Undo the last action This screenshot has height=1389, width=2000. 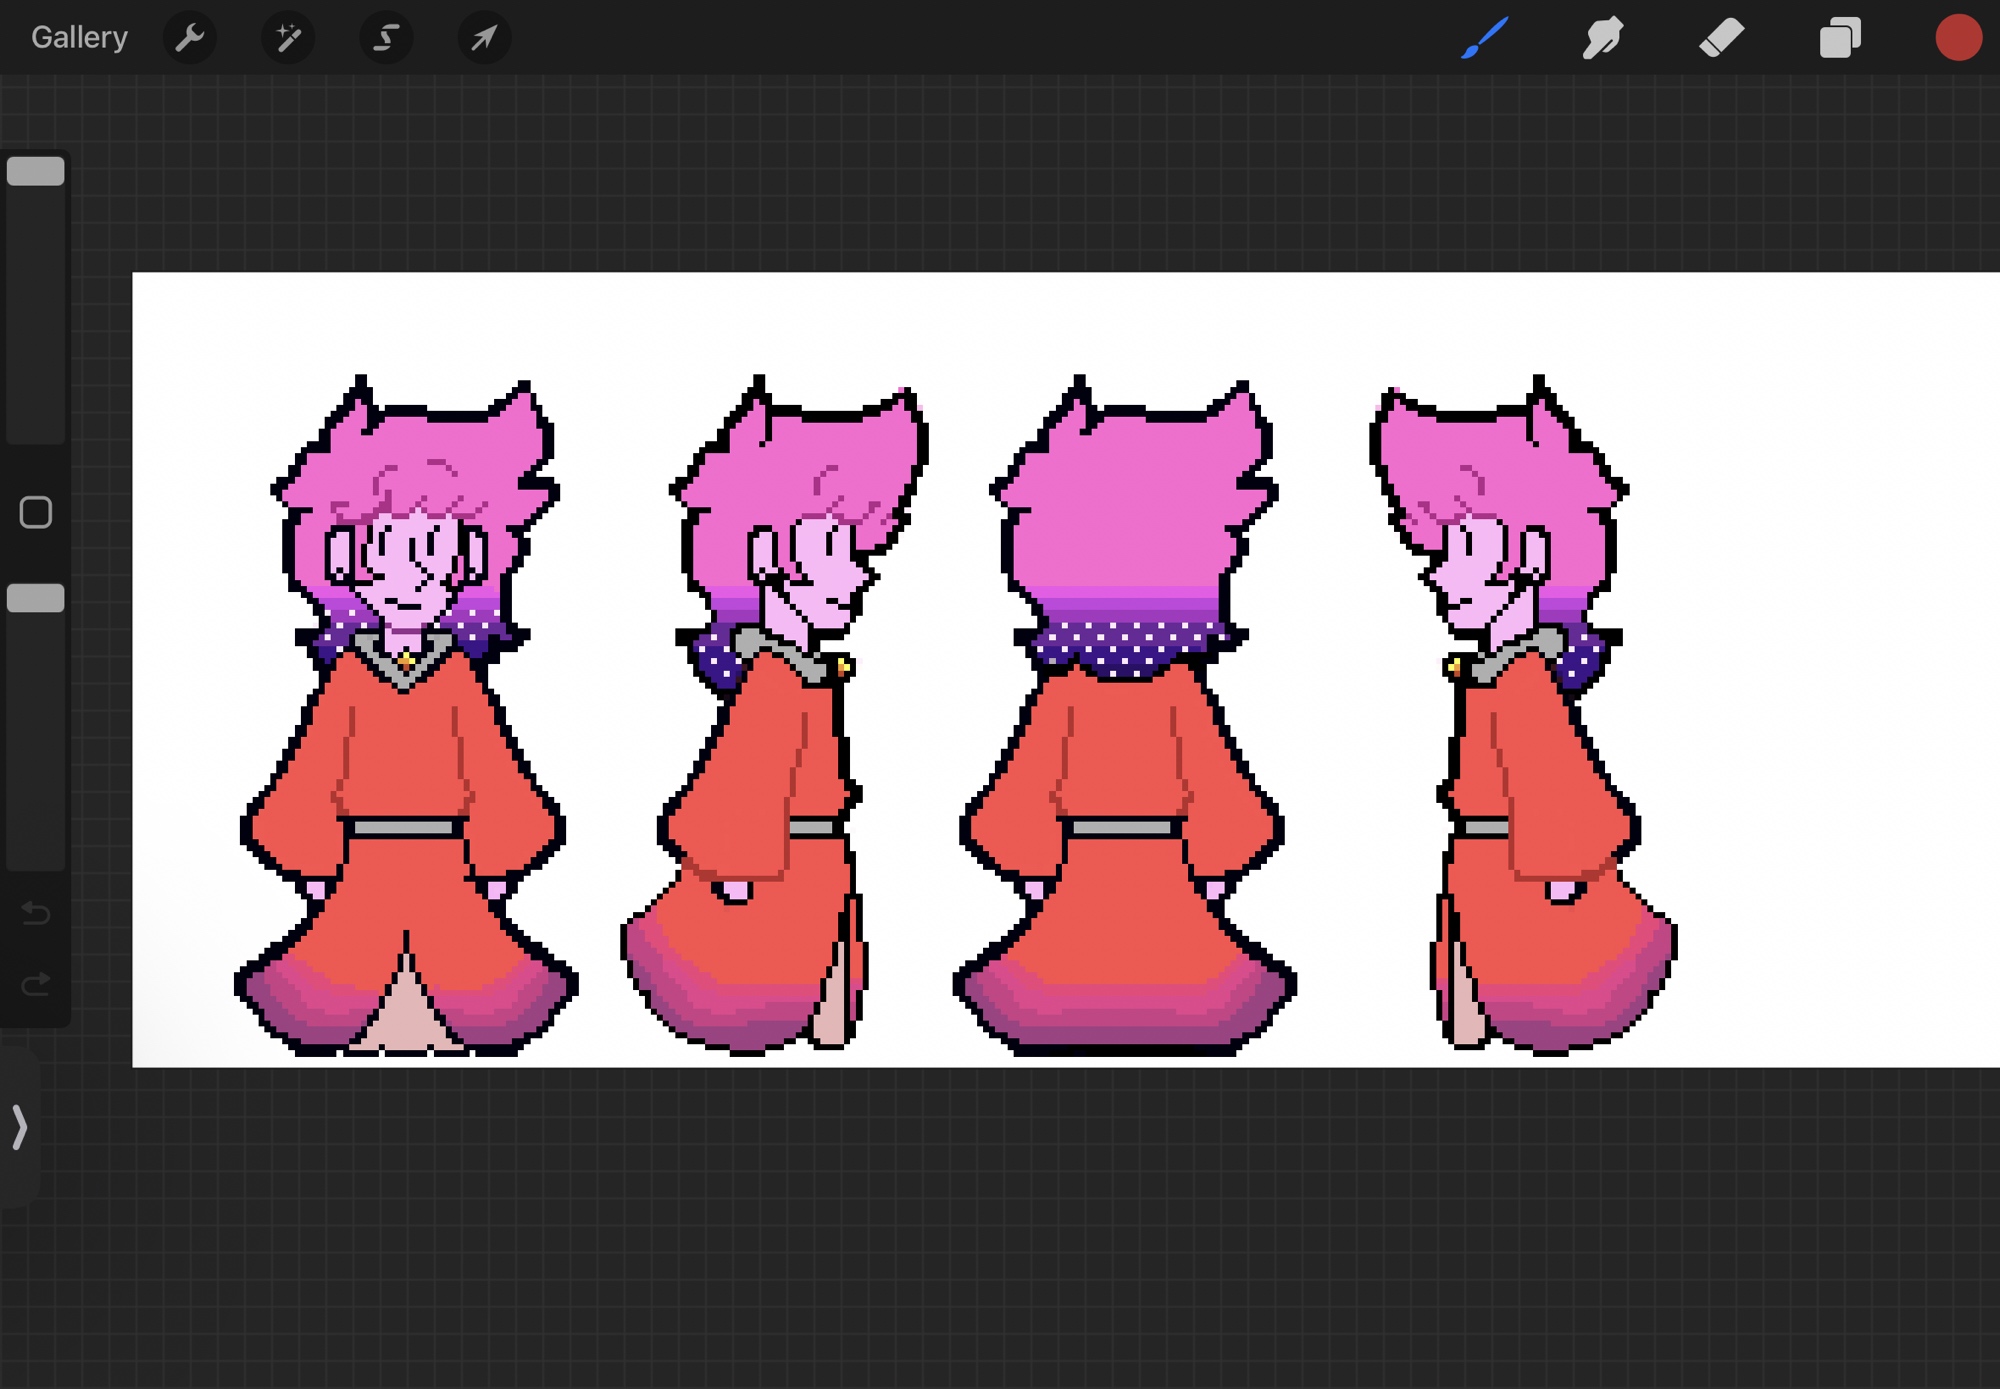[x=36, y=913]
